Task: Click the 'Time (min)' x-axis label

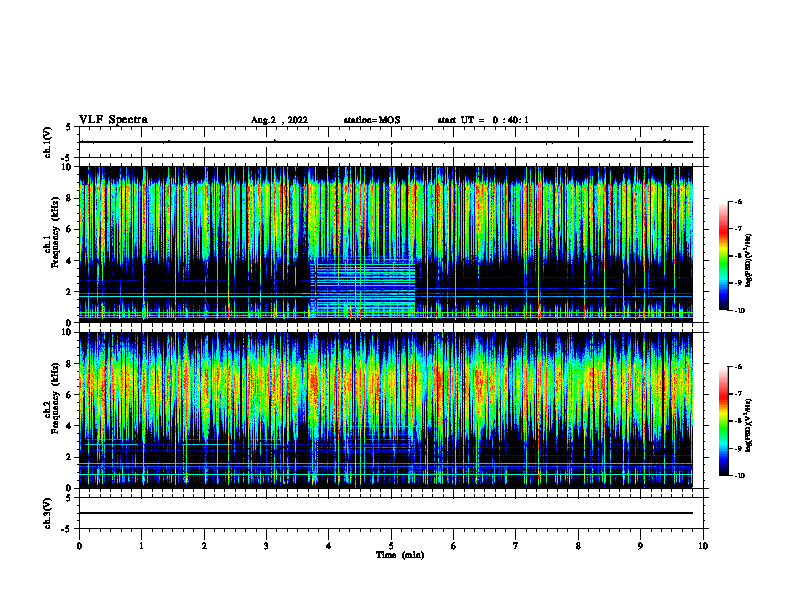Action: [400, 555]
